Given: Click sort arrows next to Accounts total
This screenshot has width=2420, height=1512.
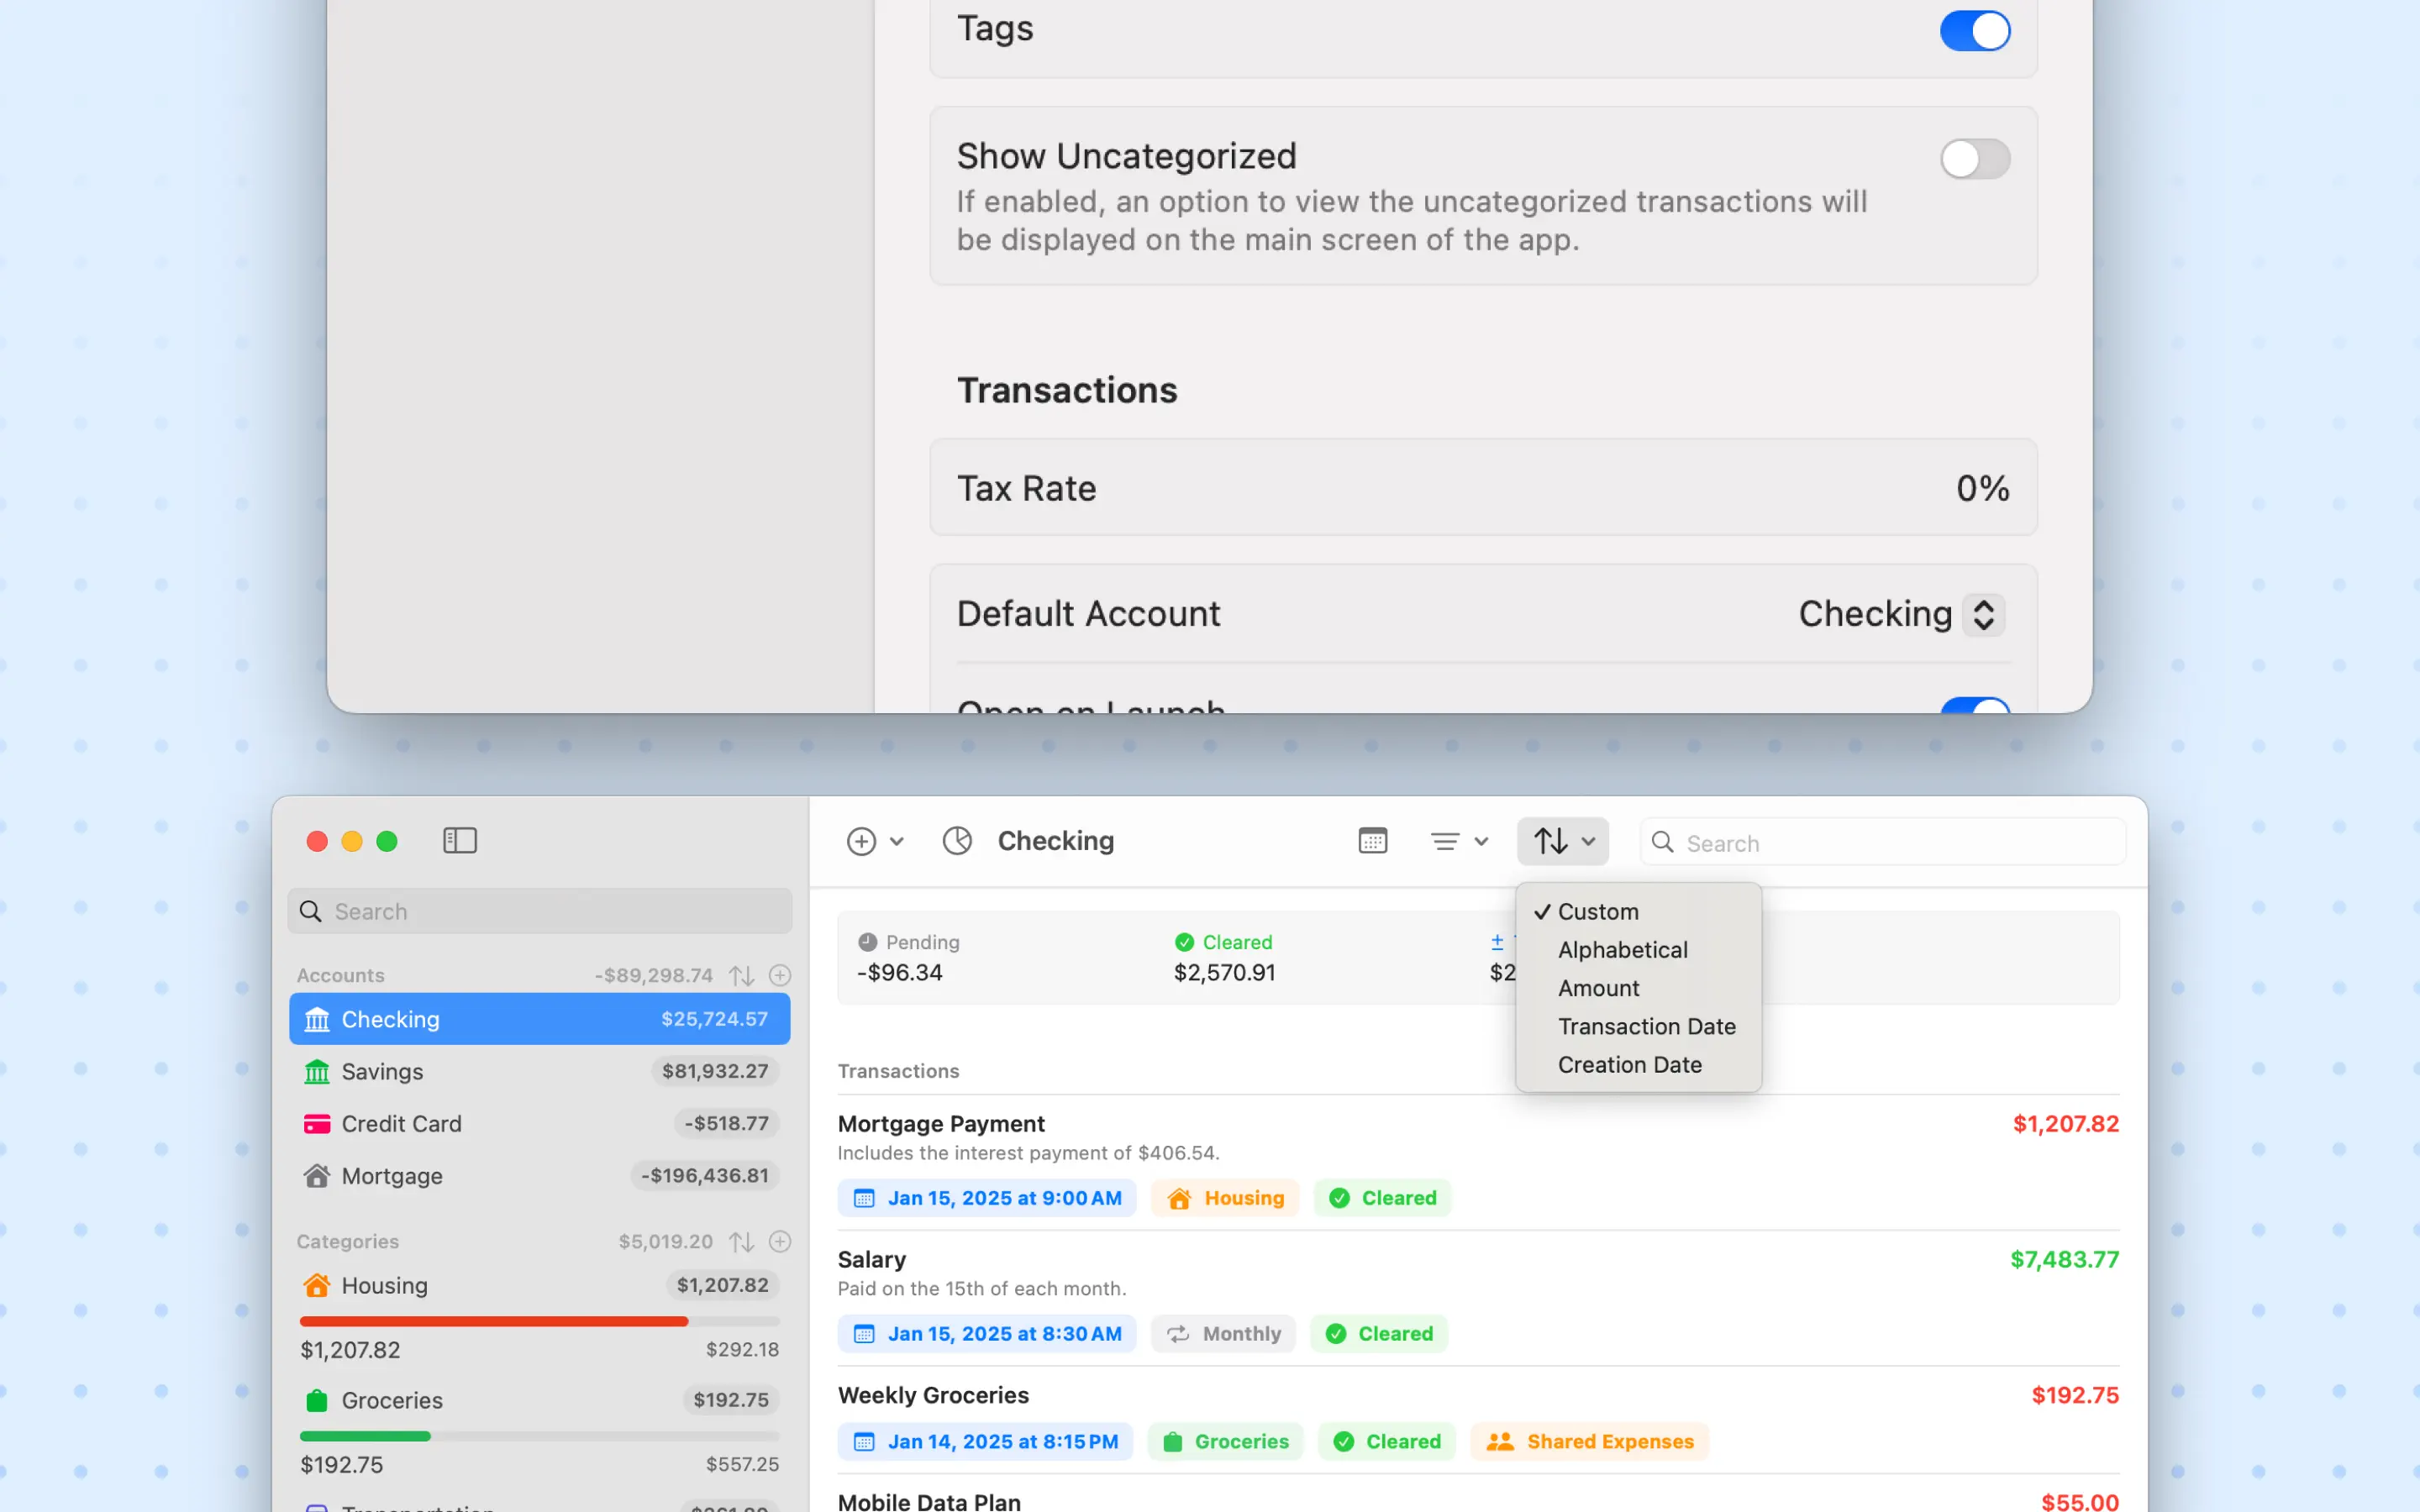Looking at the screenshot, I should point(741,975).
